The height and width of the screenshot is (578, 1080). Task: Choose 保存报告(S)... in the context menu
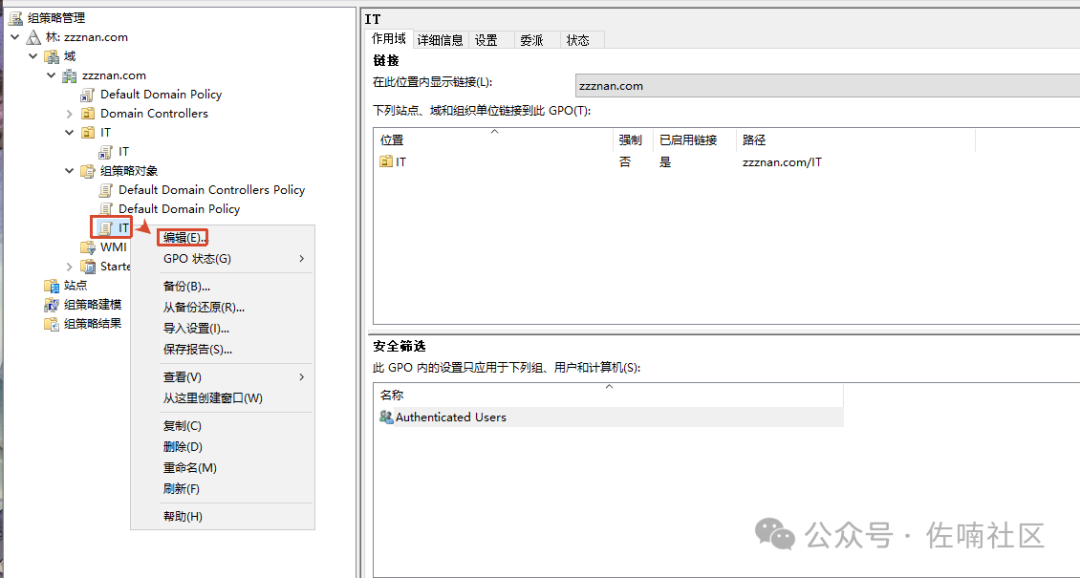(x=198, y=349)
